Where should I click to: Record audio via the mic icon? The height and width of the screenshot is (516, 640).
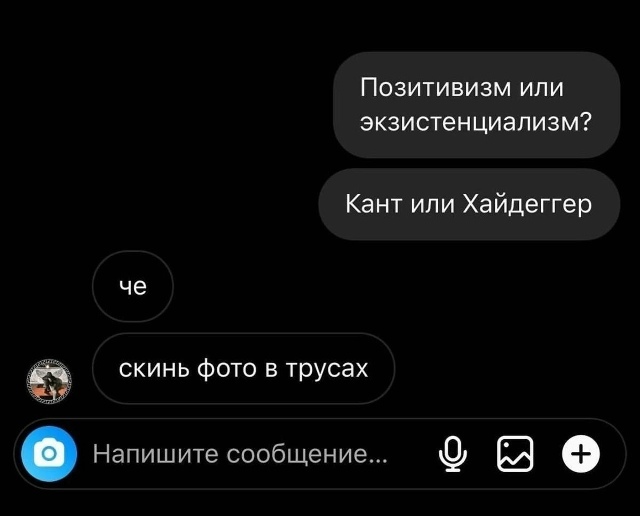(x=453, y=454)
